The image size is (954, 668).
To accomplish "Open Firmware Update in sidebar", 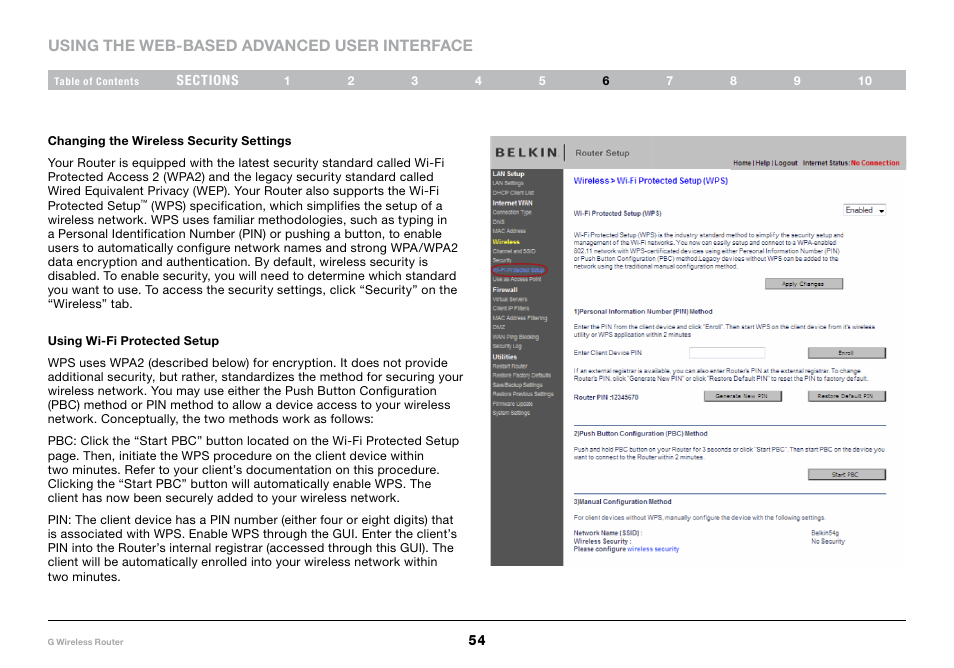I will (512, 404).
